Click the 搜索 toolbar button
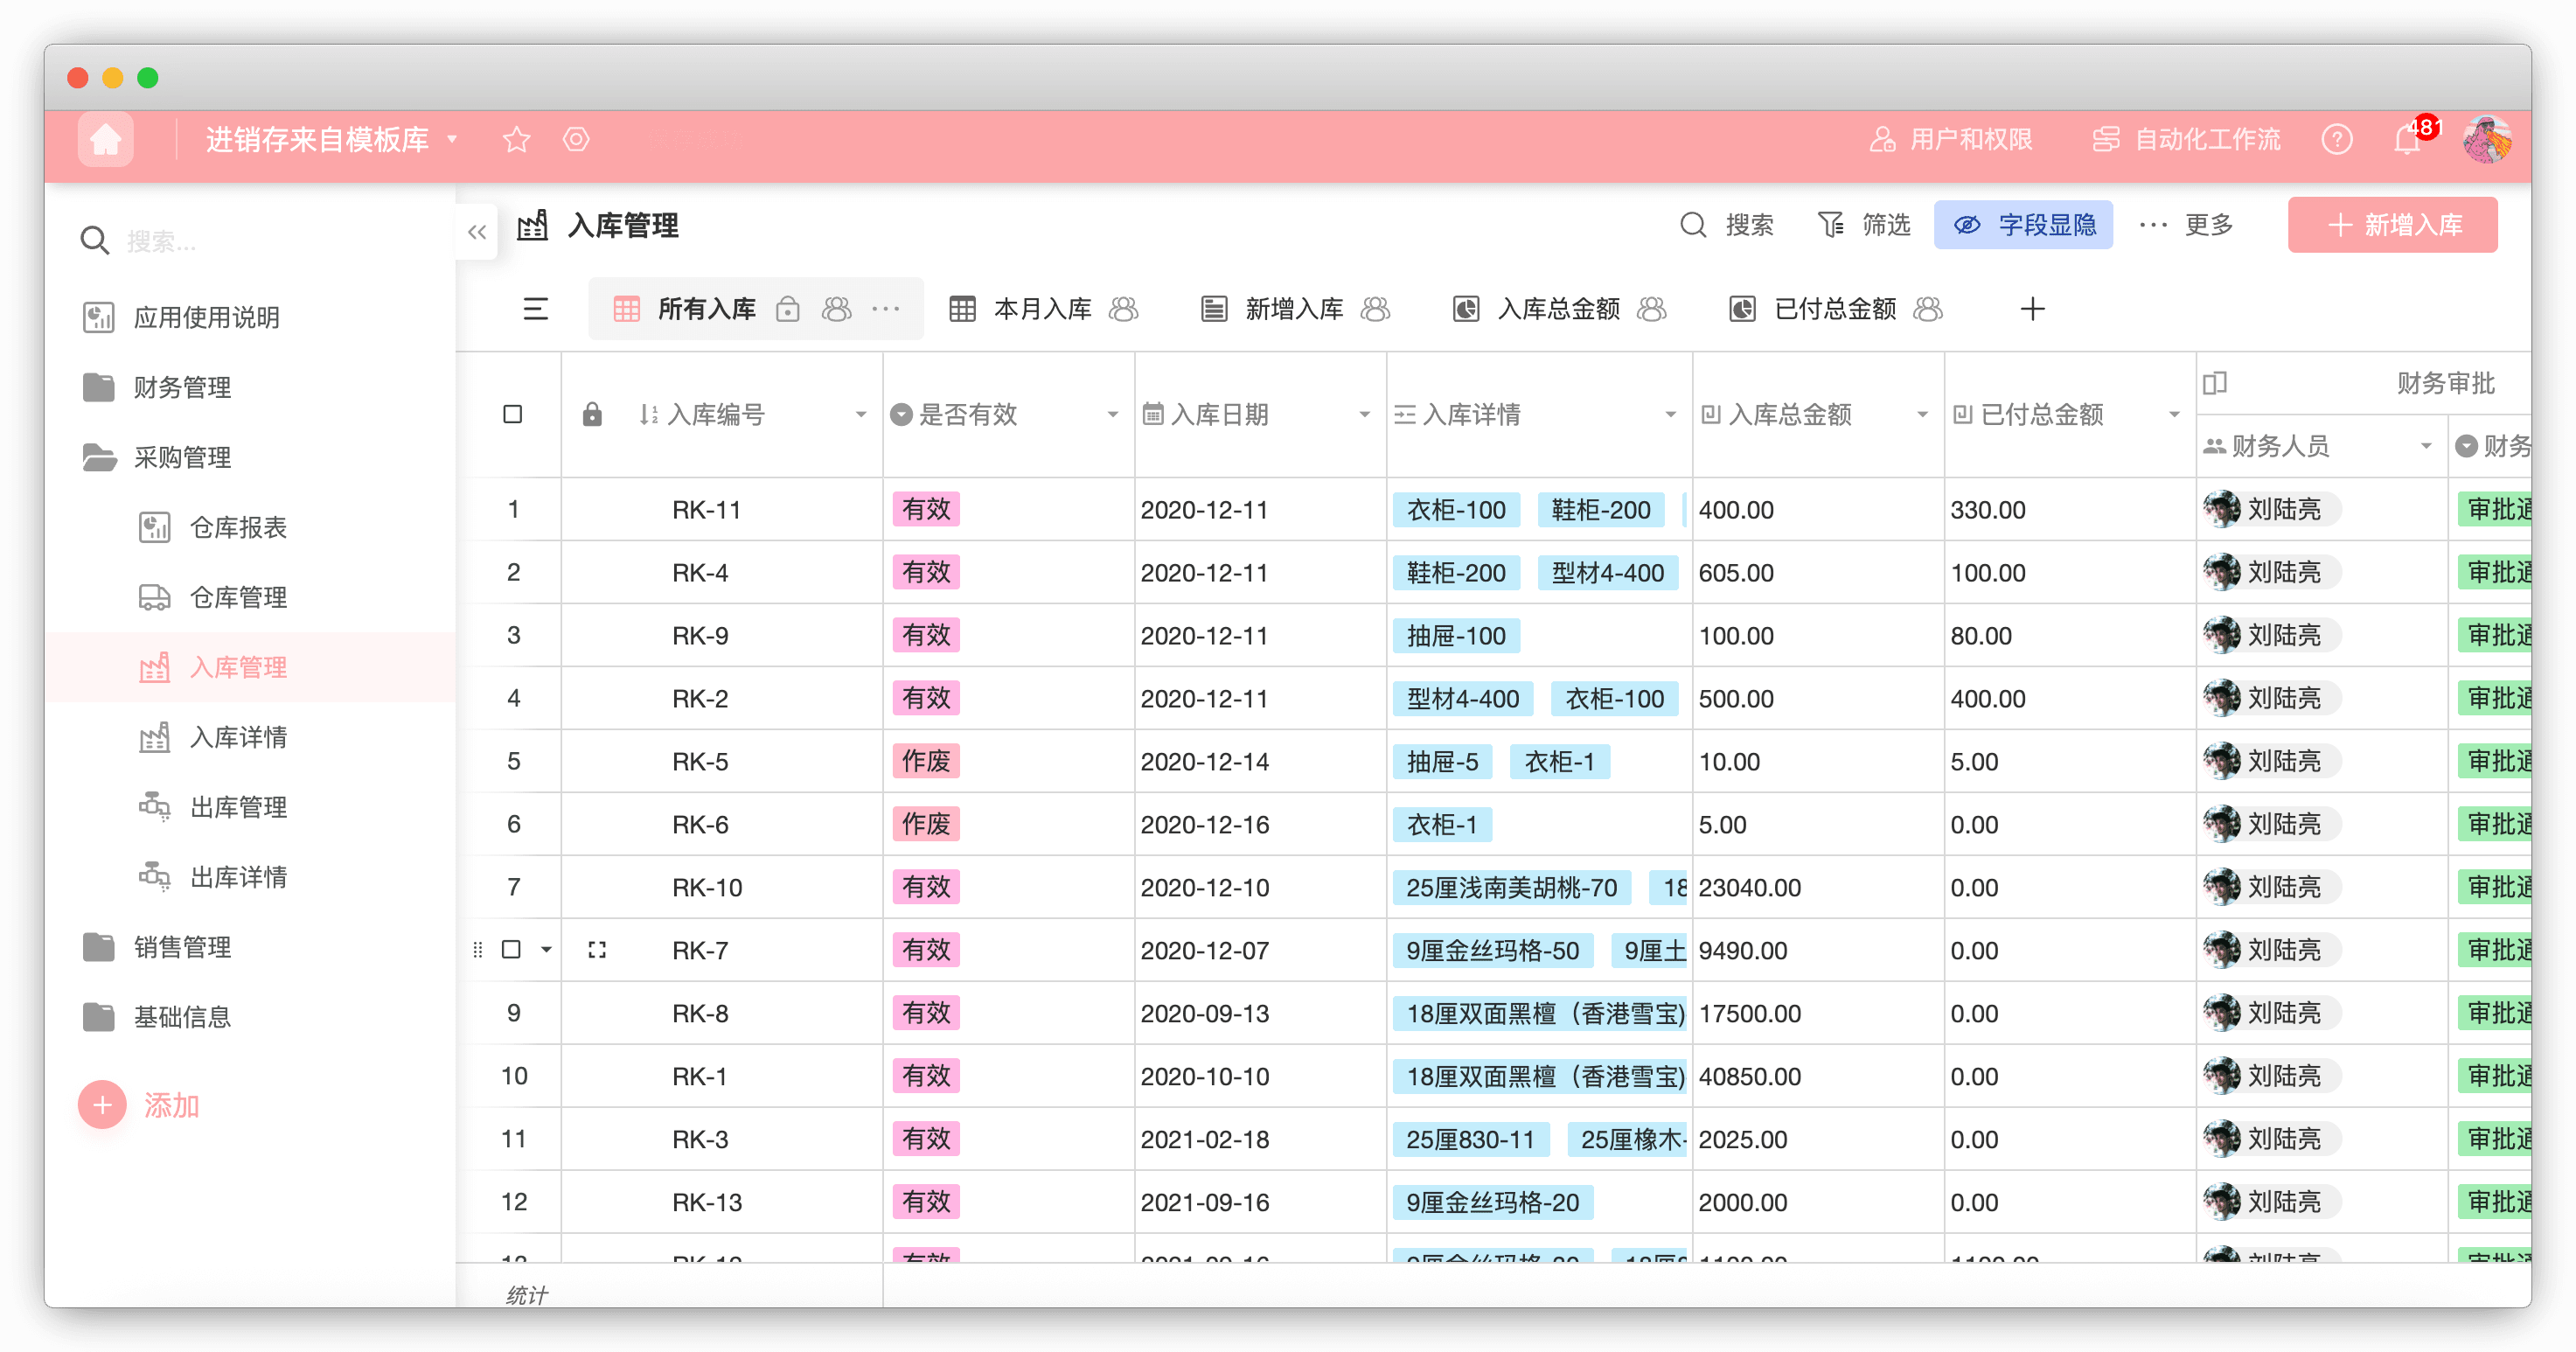The width and height of the screenshot is (2576, 1352). 1726,225
